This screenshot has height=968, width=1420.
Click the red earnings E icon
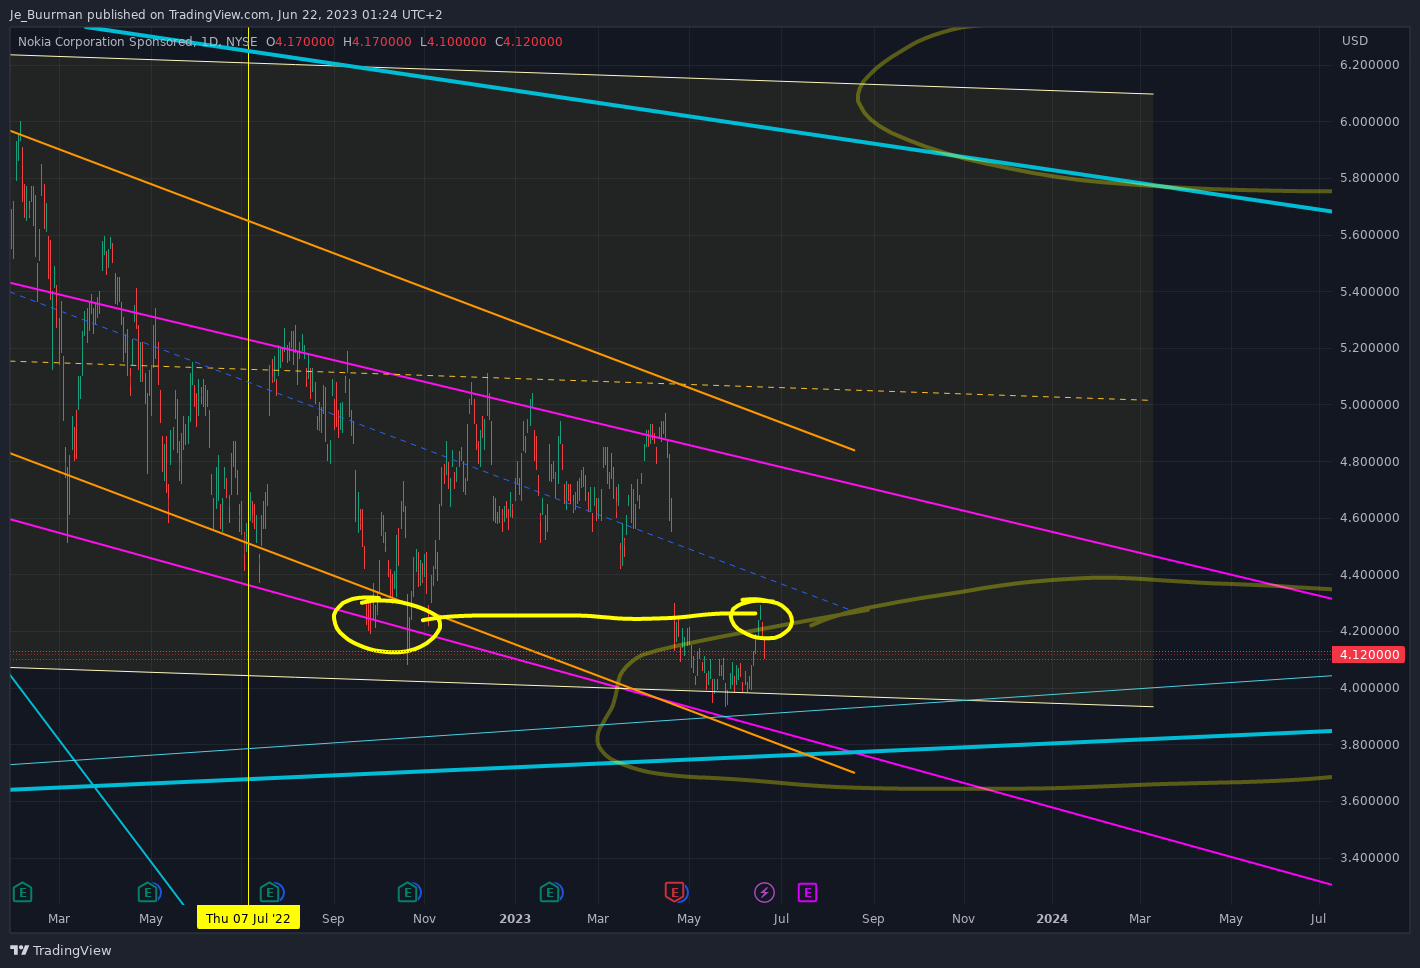coord(674,892)
